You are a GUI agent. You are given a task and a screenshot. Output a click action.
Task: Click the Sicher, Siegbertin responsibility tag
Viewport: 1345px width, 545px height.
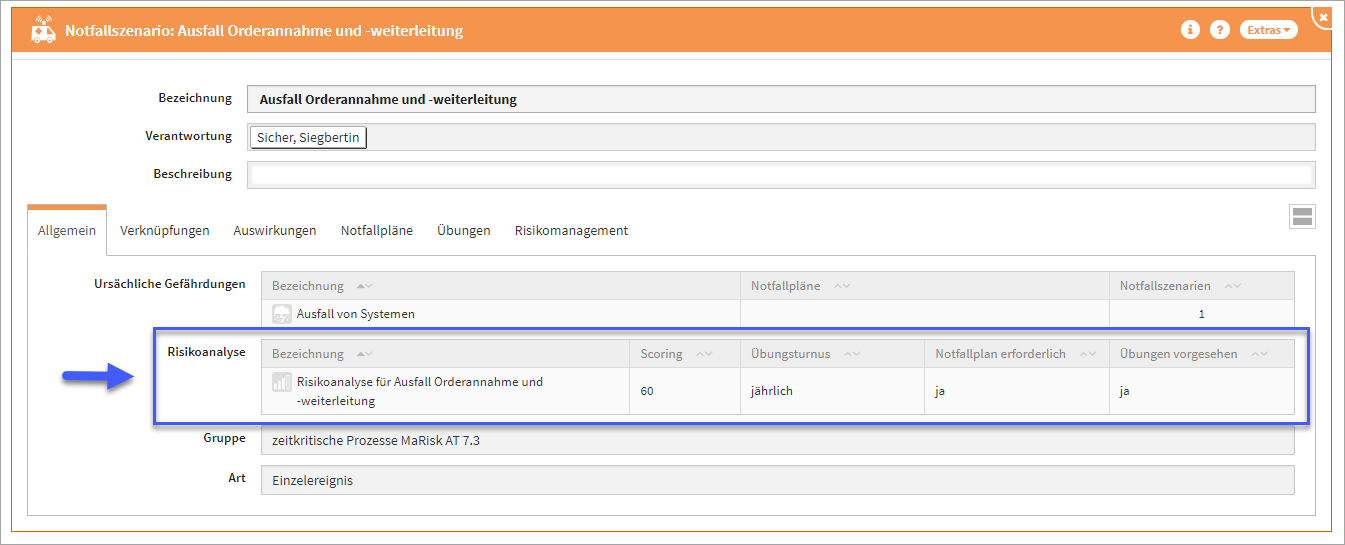click(x=308, y=137)
